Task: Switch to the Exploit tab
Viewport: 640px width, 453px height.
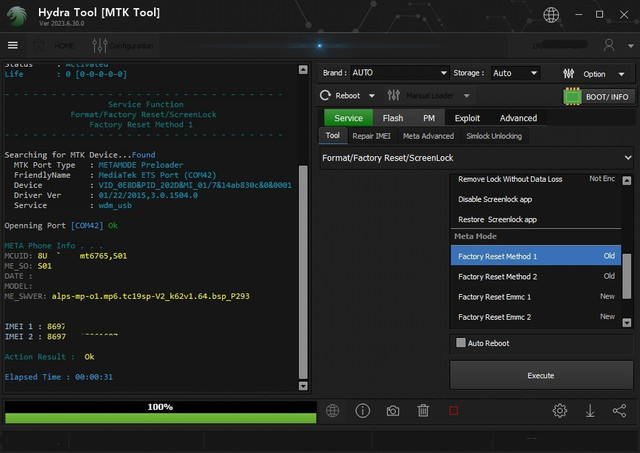Action: [467, 118]
